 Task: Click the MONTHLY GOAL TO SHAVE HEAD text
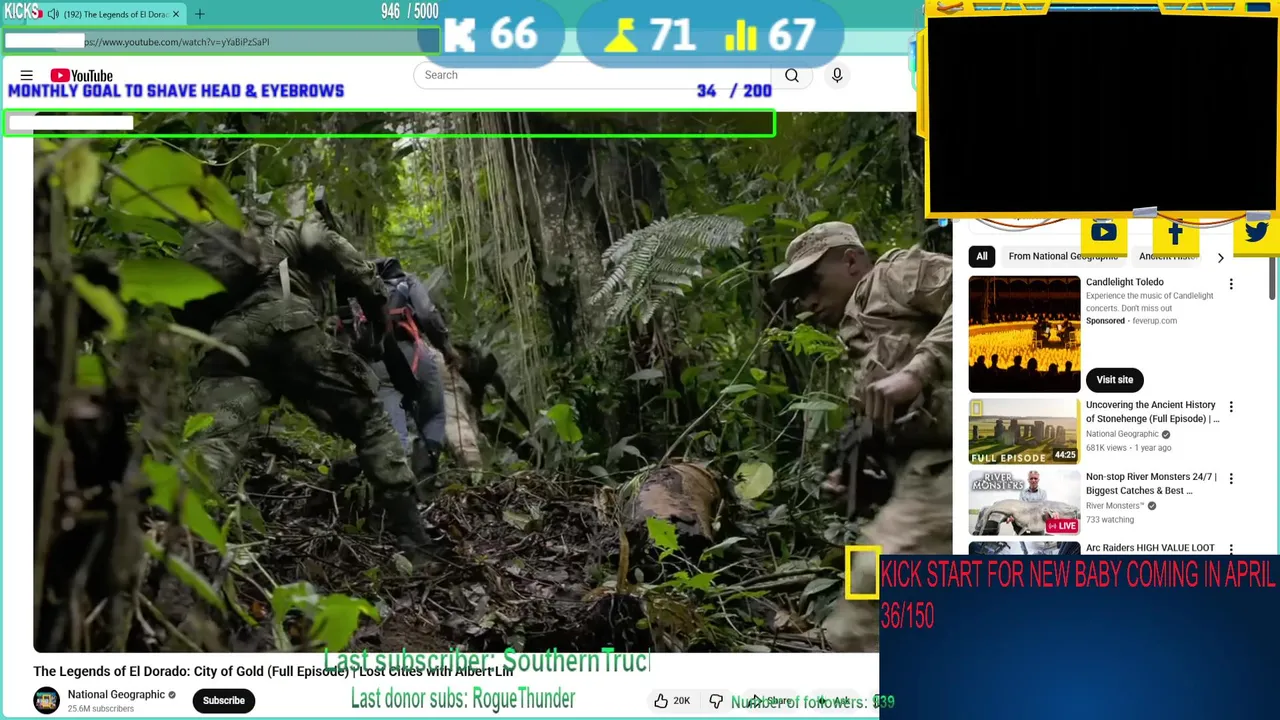(176, 91)
